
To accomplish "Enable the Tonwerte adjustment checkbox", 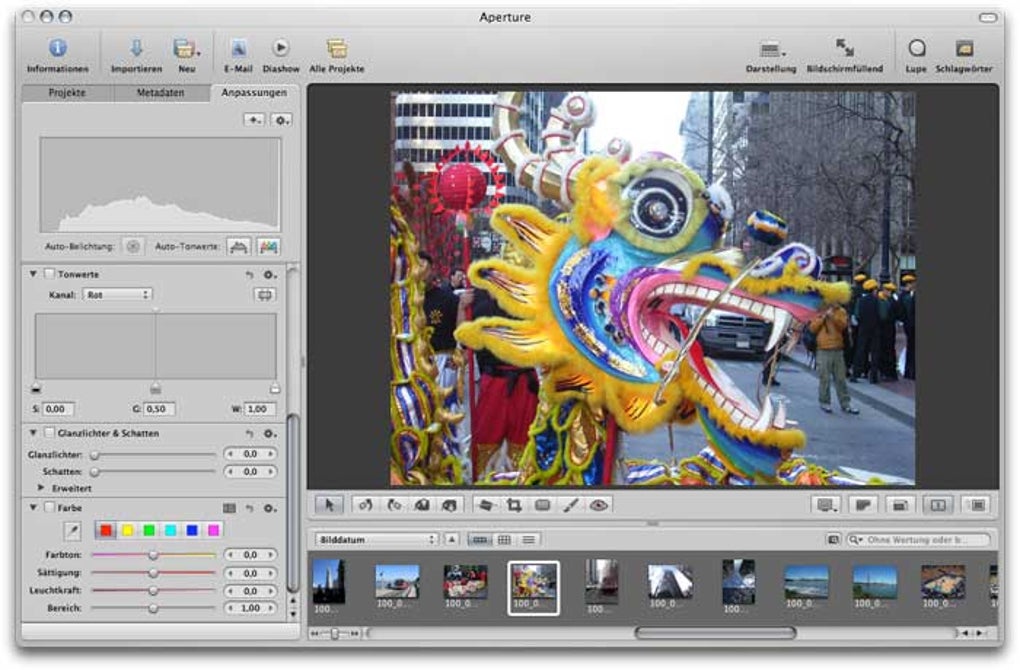I will pos(49,274).
